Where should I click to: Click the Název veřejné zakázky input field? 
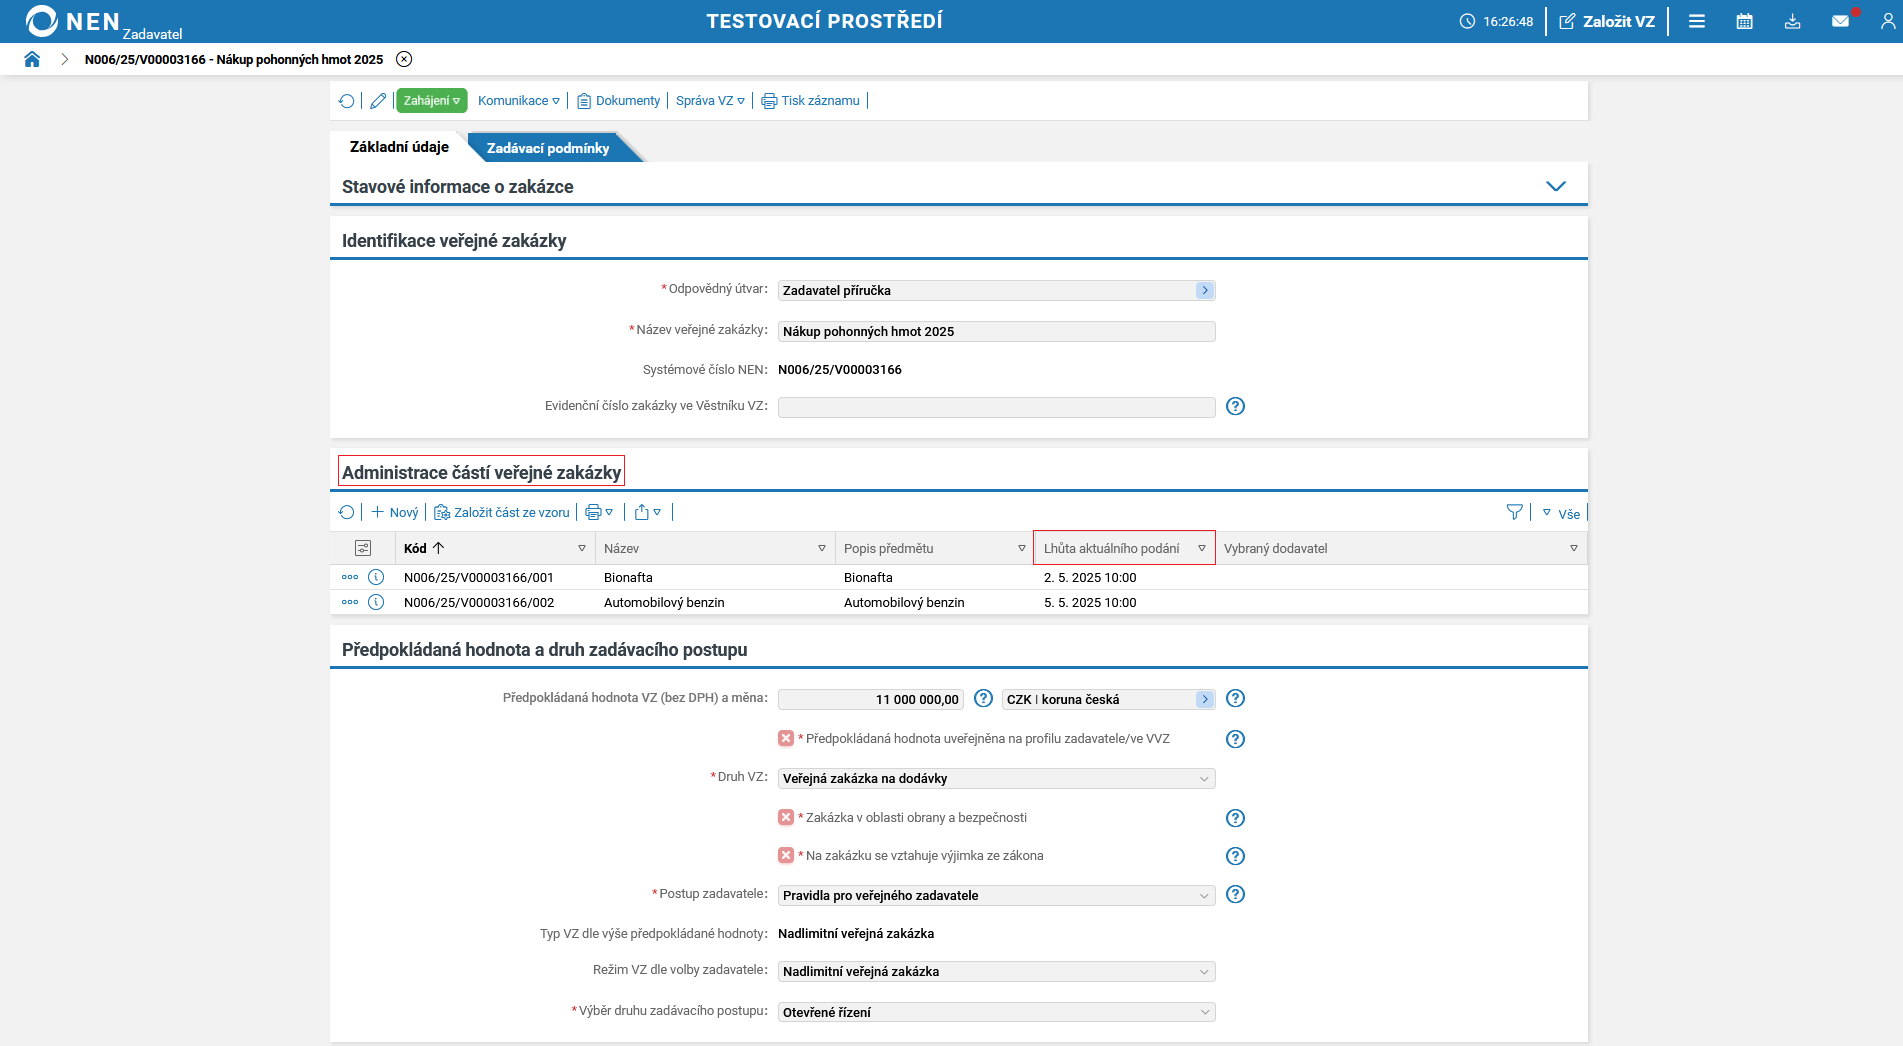(996, 331)
